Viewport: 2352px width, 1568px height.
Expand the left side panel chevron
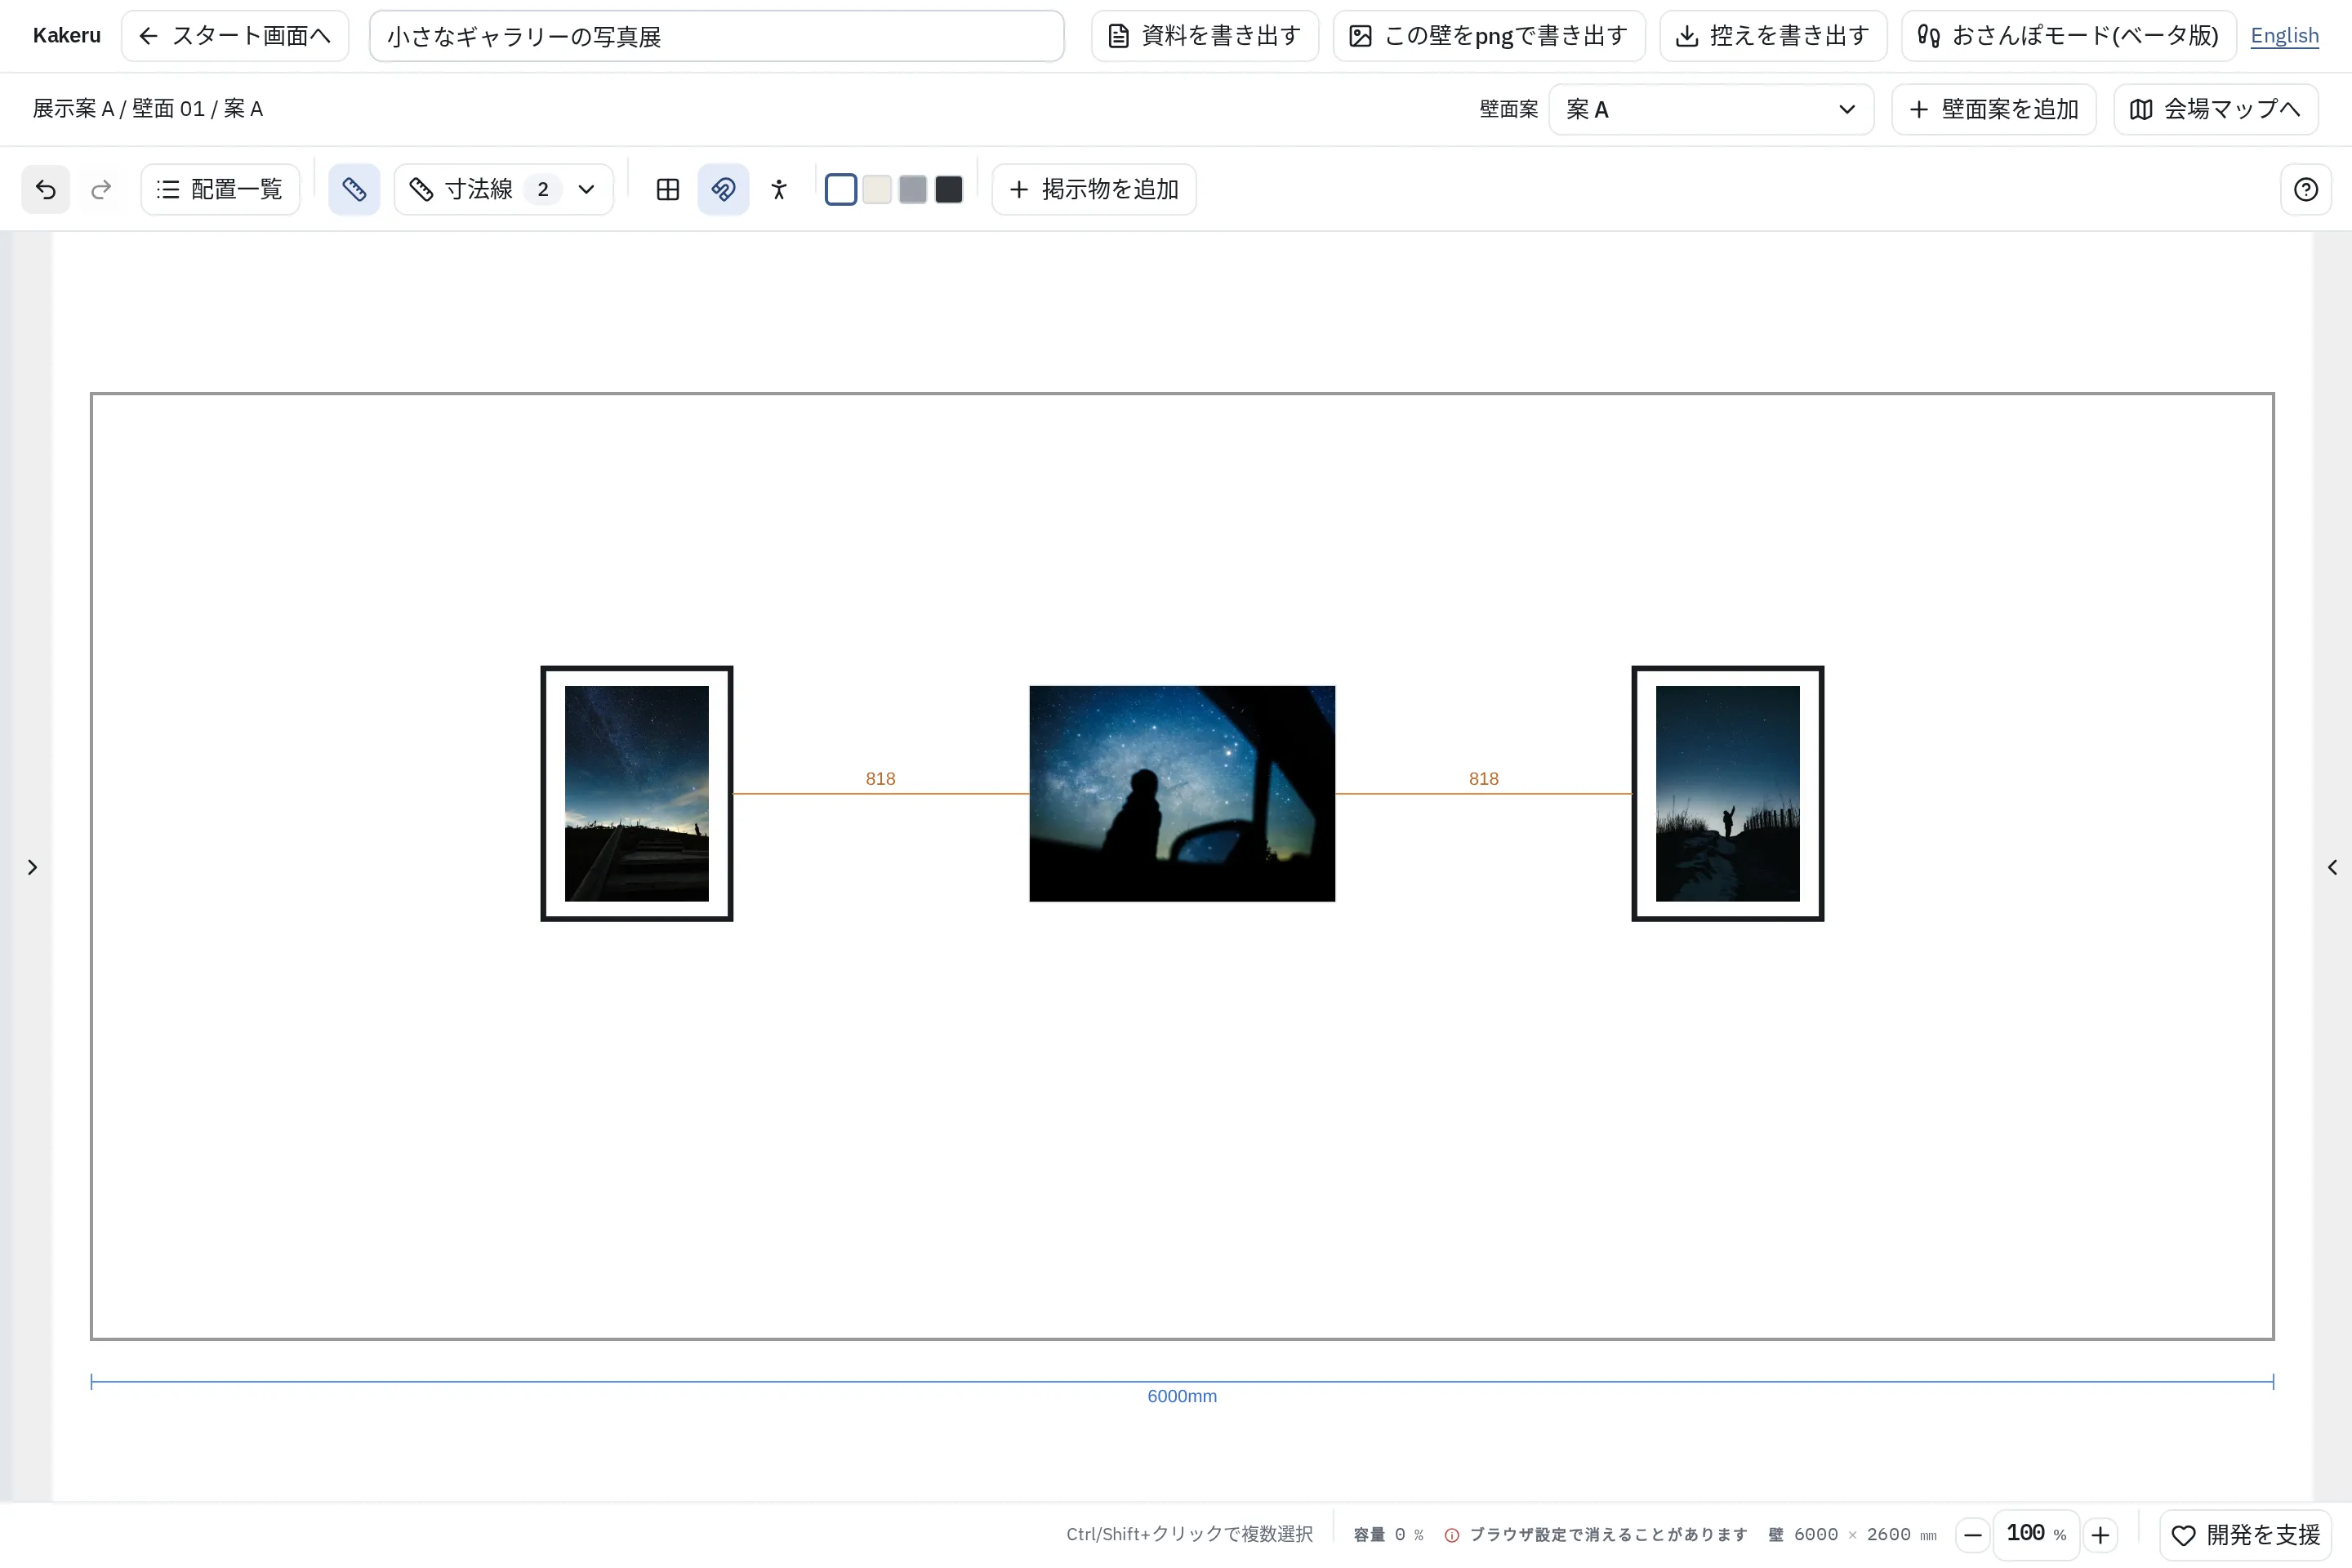coord(32,867)
